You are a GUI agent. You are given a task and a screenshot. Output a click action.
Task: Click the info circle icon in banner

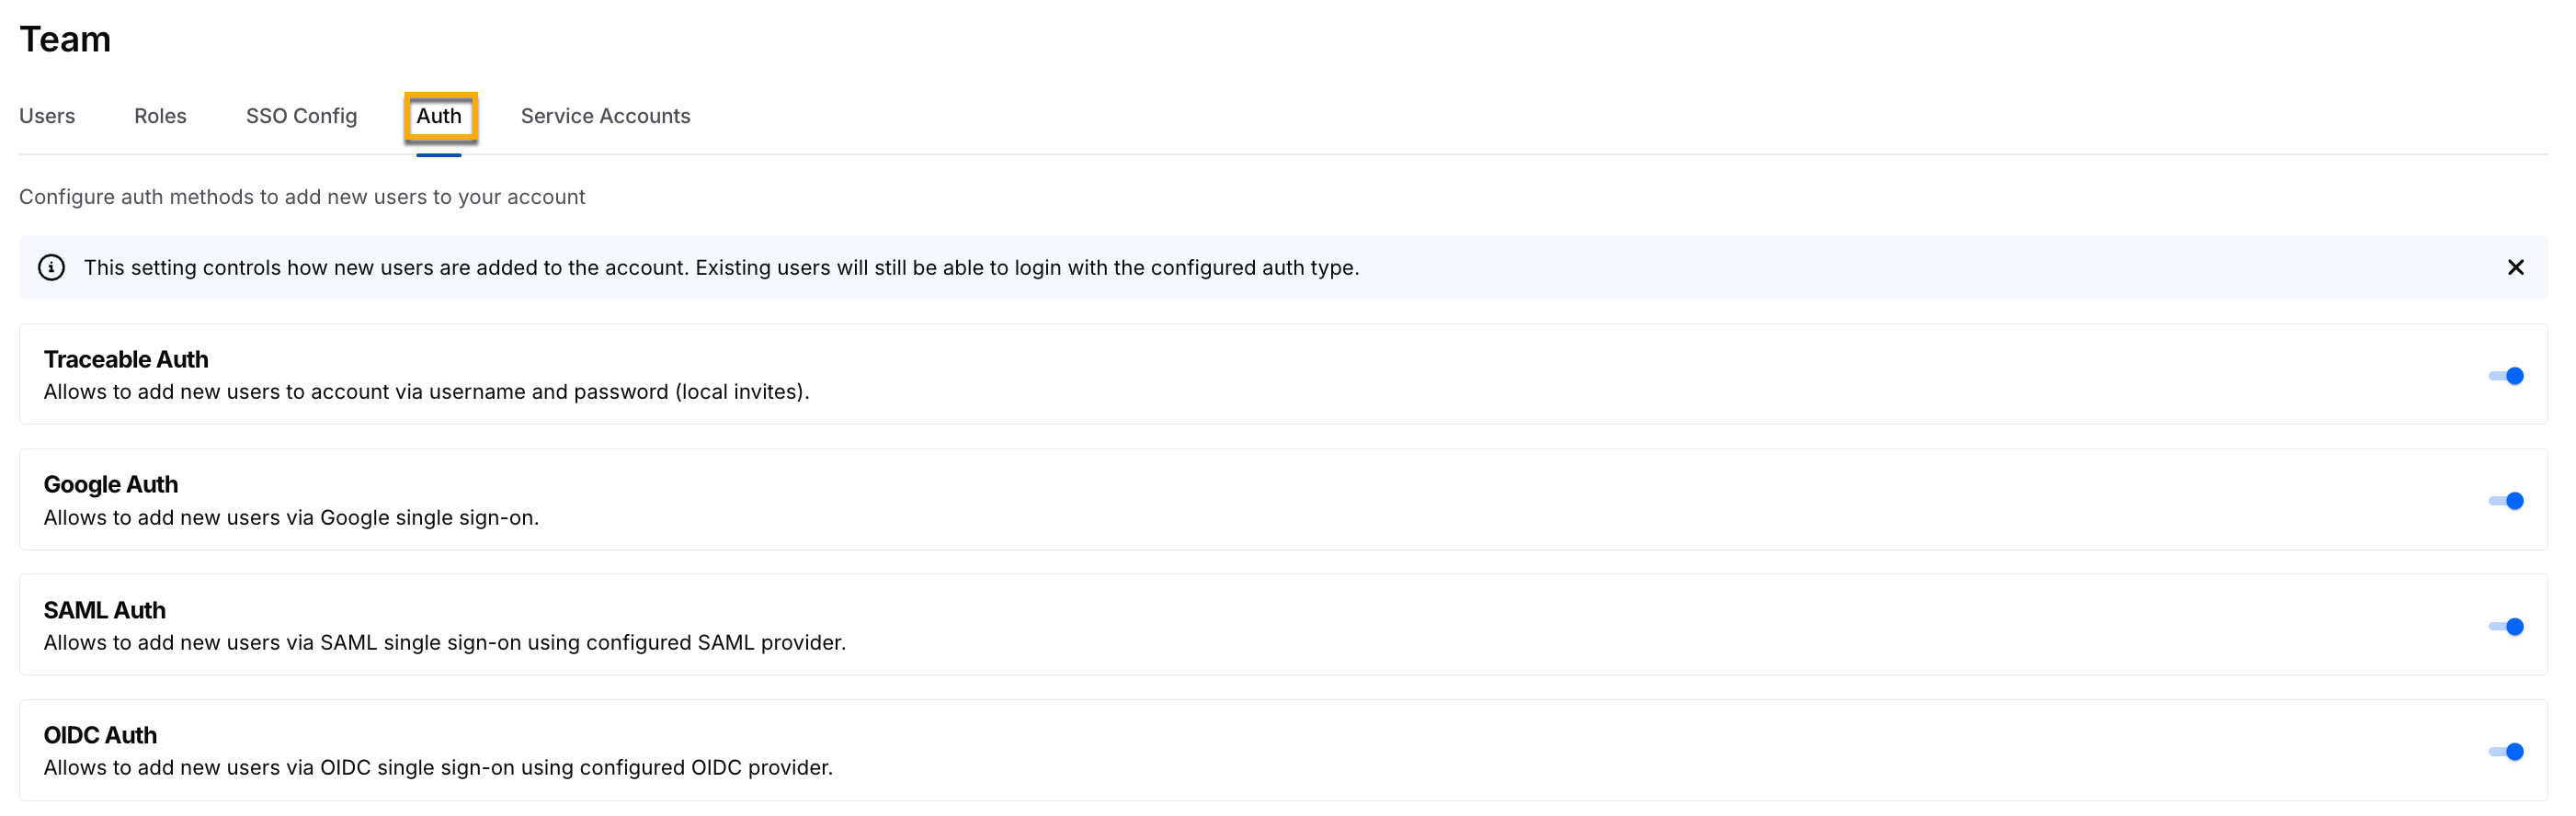[51, 268]
